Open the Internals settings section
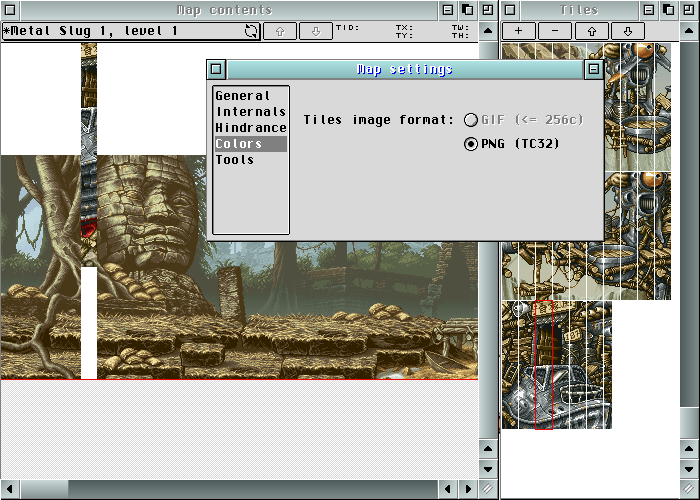 250,112
